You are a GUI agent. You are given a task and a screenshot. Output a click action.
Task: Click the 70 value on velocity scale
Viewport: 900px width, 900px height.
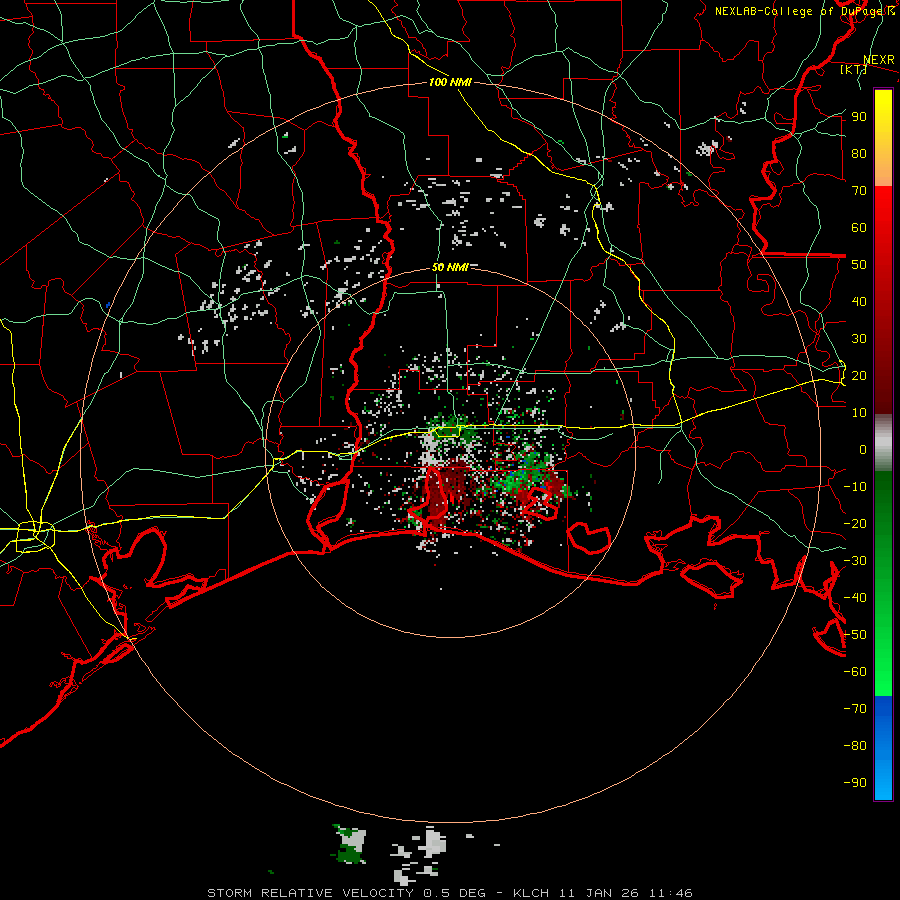point(859,191)
